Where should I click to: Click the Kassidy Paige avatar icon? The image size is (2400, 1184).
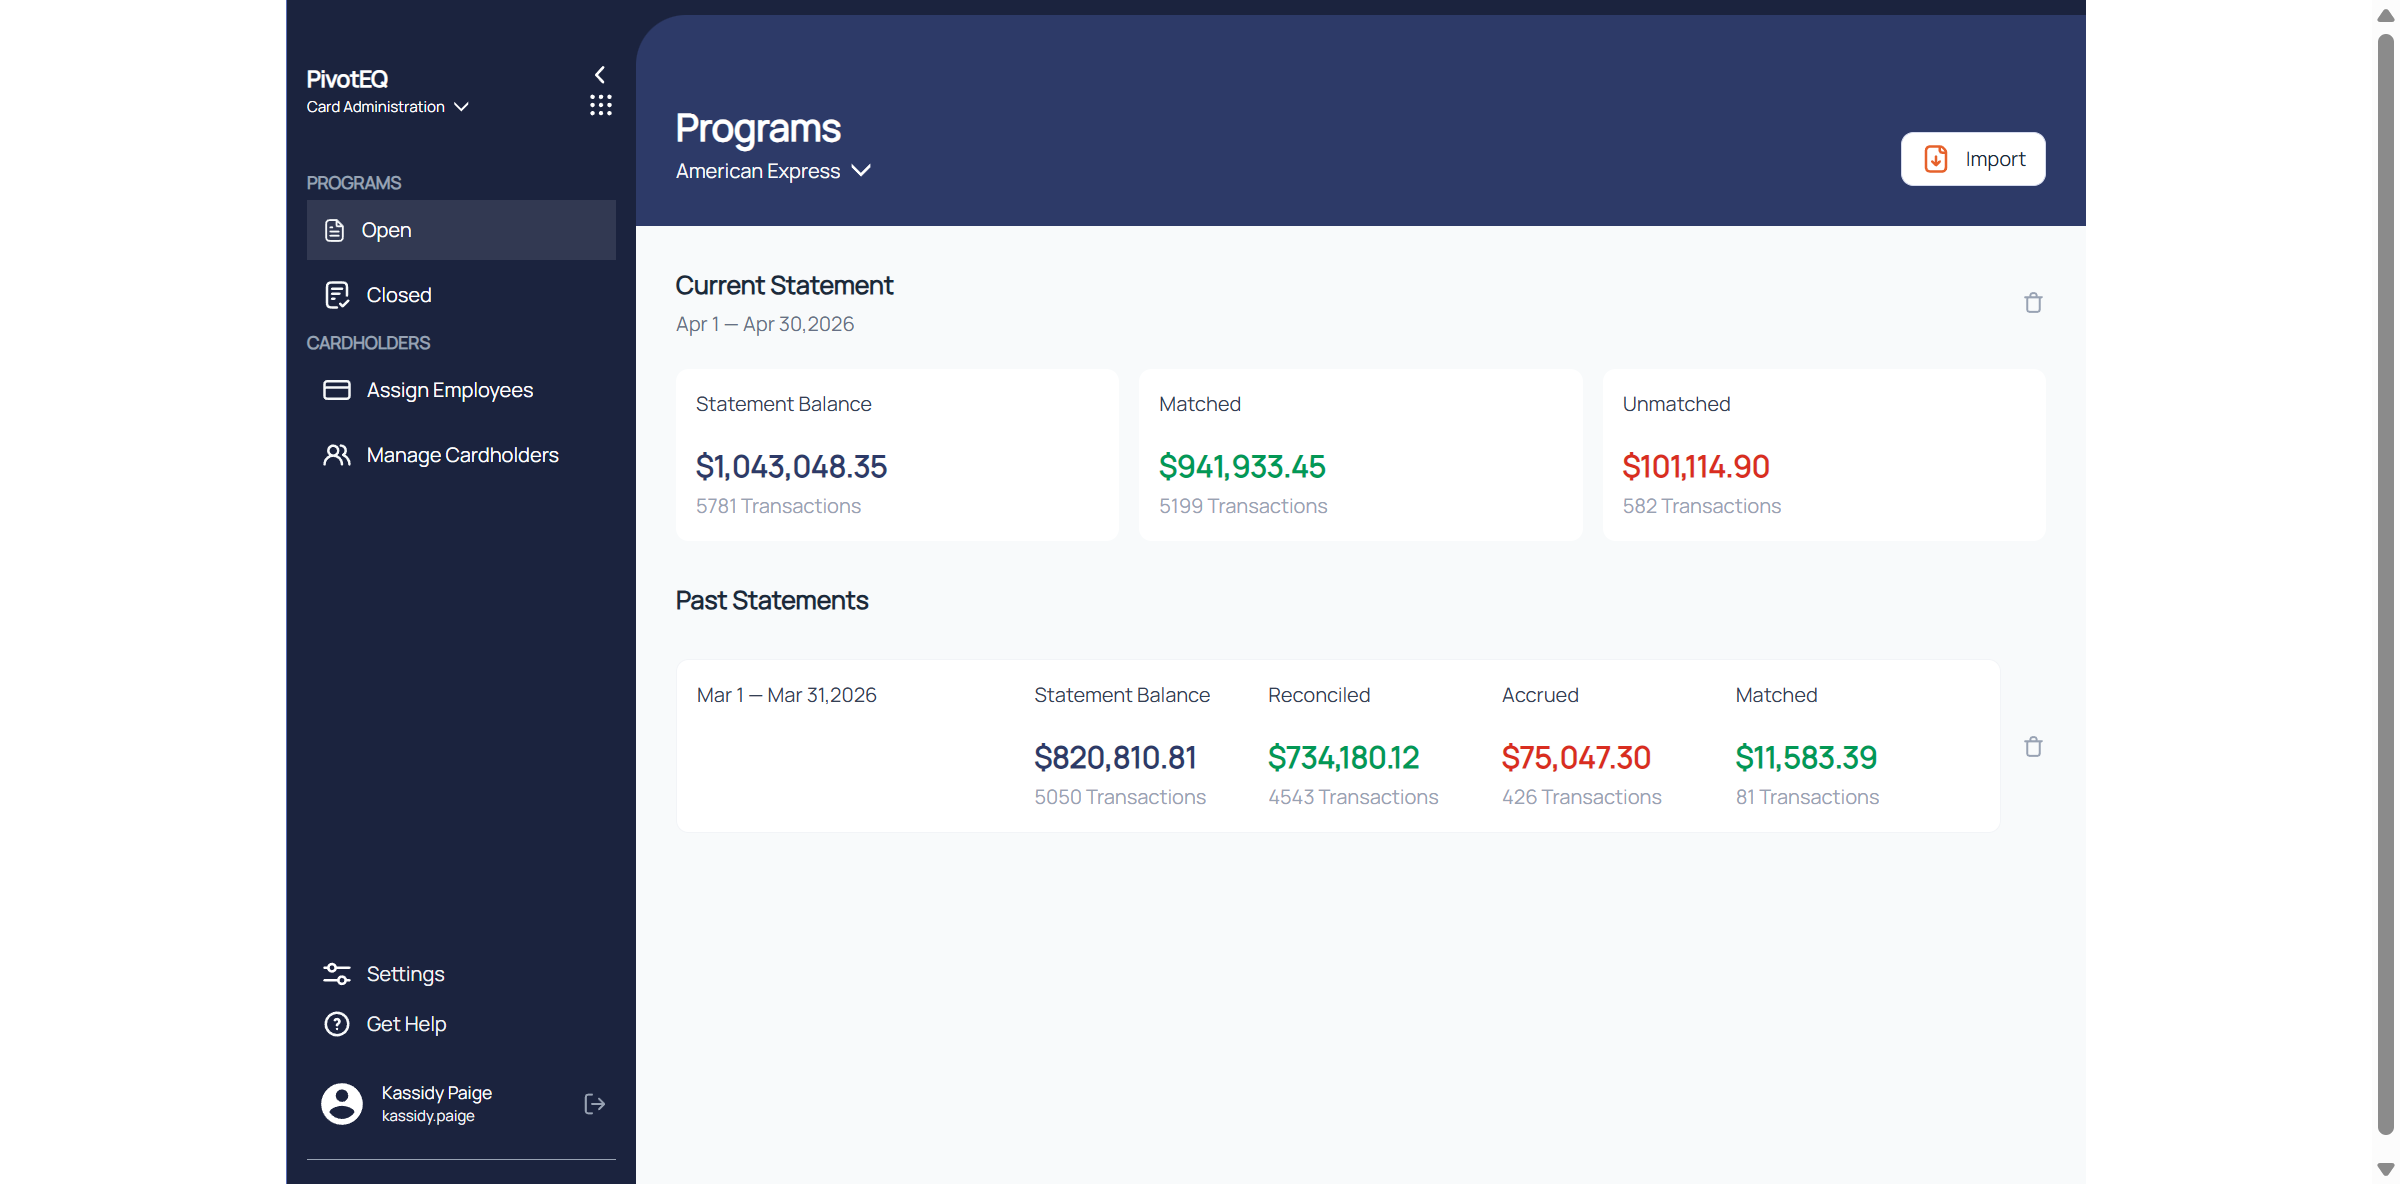coord(342,1104)
